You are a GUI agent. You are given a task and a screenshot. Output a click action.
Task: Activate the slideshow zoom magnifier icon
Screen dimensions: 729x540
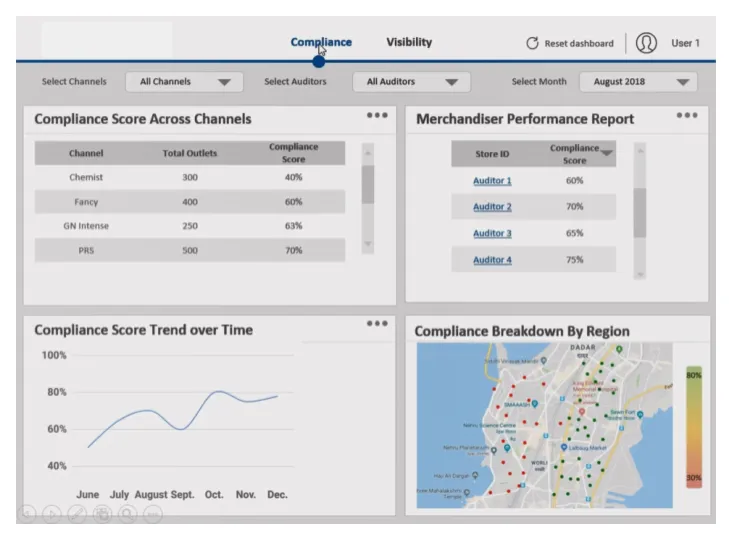click(x=127, y=514)
